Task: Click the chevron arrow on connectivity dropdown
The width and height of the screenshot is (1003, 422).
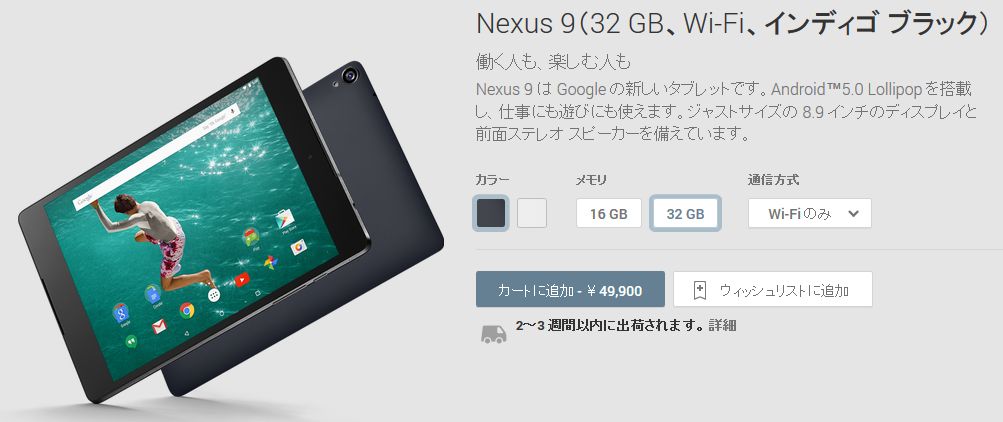Action: [x=853, y=214]
